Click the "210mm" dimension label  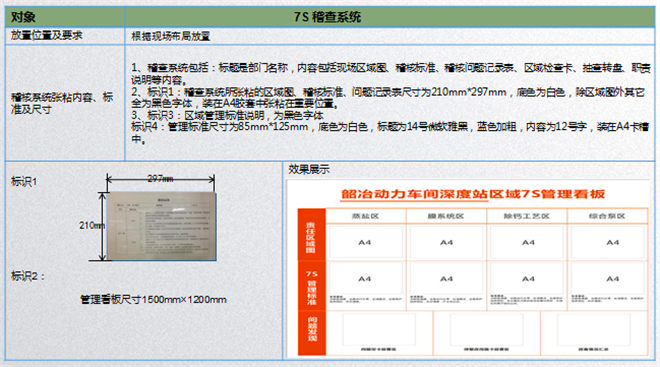pos(92,225)
